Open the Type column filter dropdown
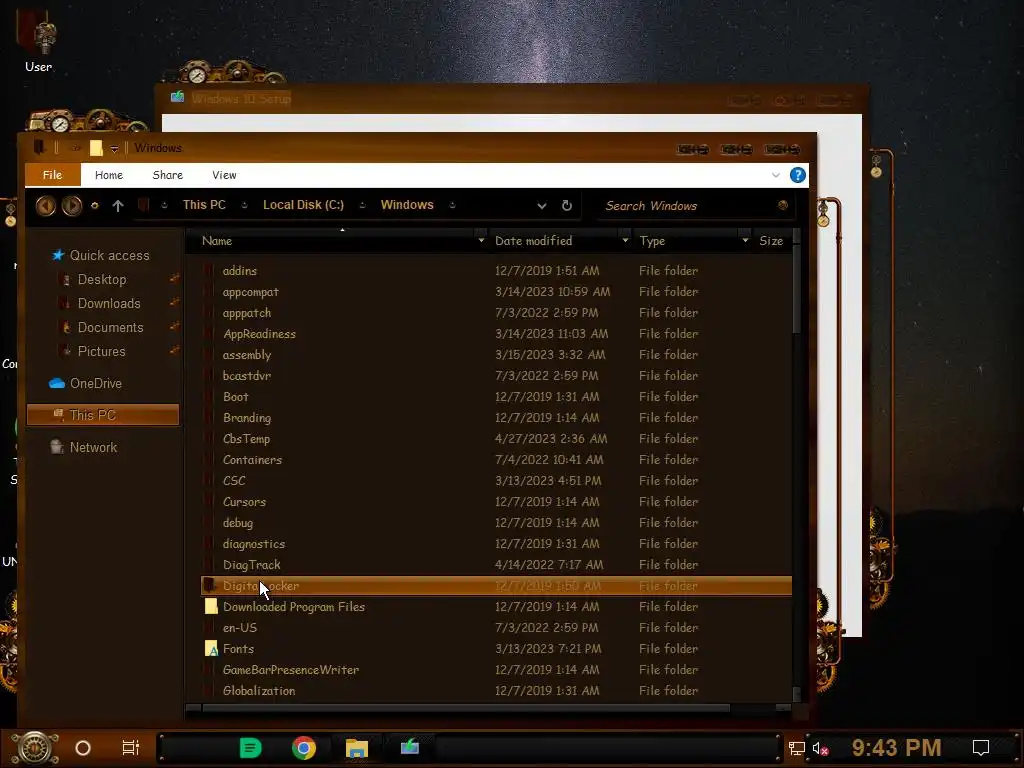Viewport: 1024px width, 768px height. (x=745, y=240)
